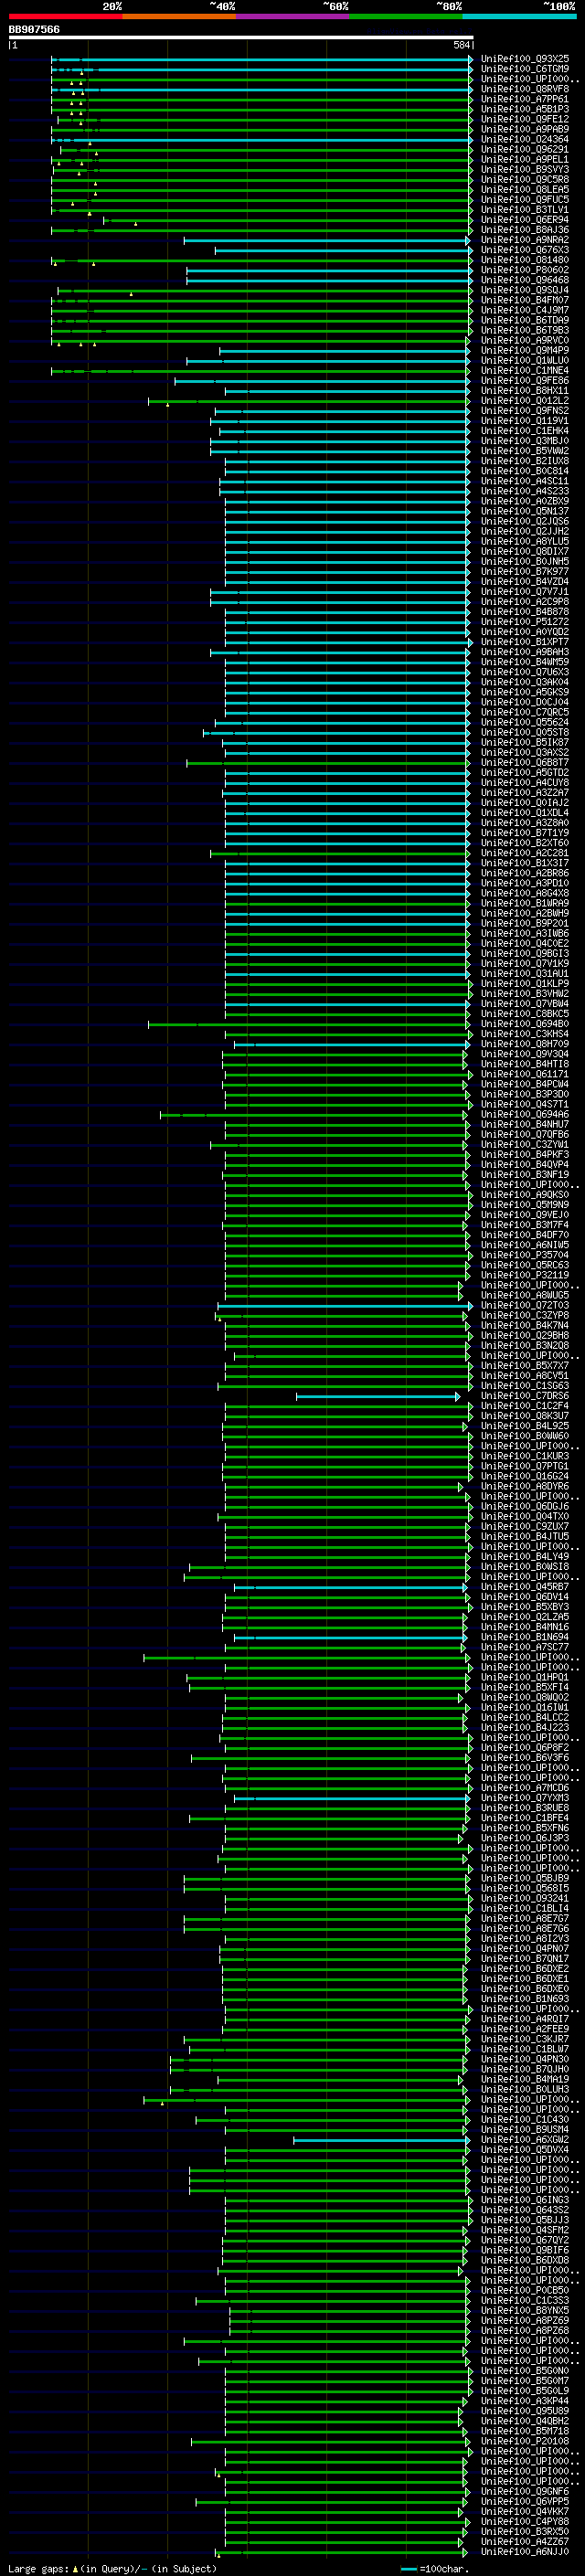The image size is (585, 2576).
Task: Select hit label UniRef100_Q96291
Action: (x=524, y=149)
